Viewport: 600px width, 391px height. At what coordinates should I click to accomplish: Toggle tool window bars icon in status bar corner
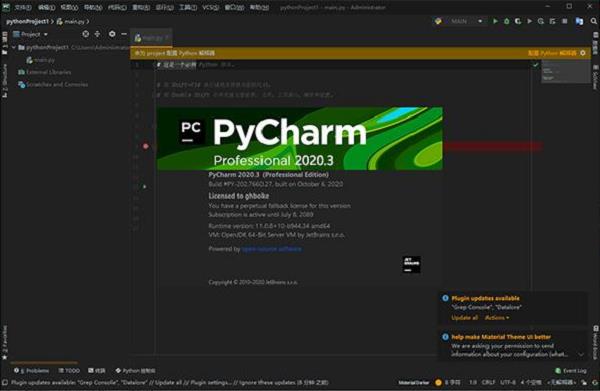pyautogui.click(x=5, y=382)
